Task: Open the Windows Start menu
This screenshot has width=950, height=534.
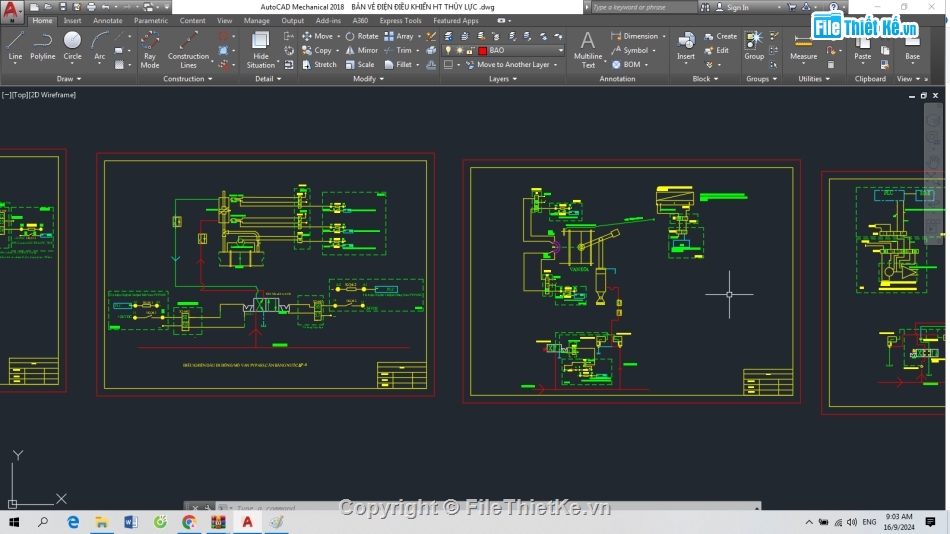Action: click(x=13, y=522)
